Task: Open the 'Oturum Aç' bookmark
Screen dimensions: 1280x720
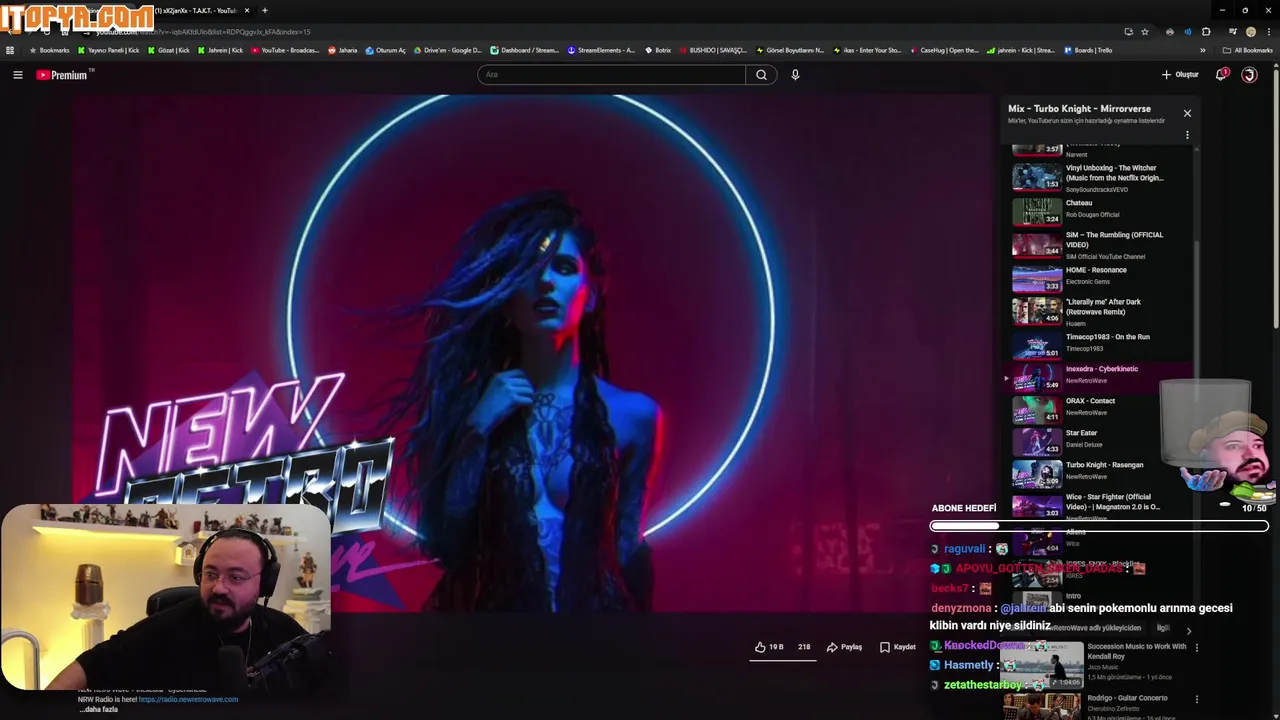Action: click(386, 50)
